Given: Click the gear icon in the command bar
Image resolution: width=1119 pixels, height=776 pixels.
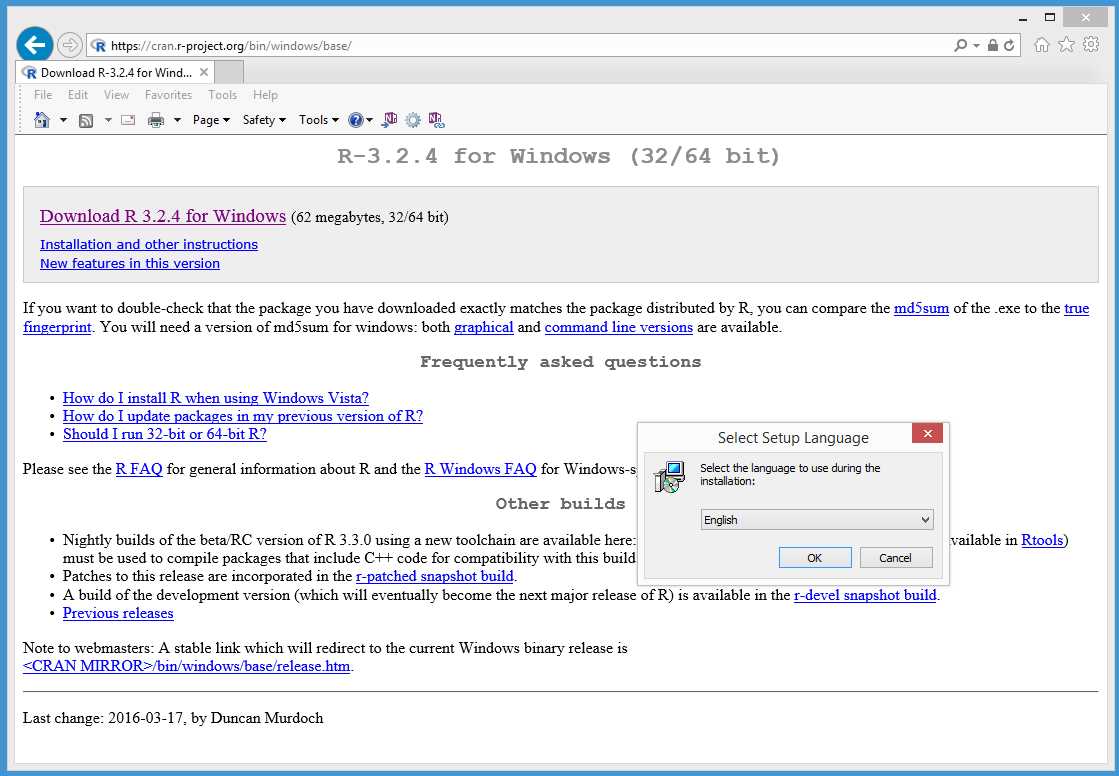Looking at the screenshot, I should pyautogui.click(x=412, y=120).
